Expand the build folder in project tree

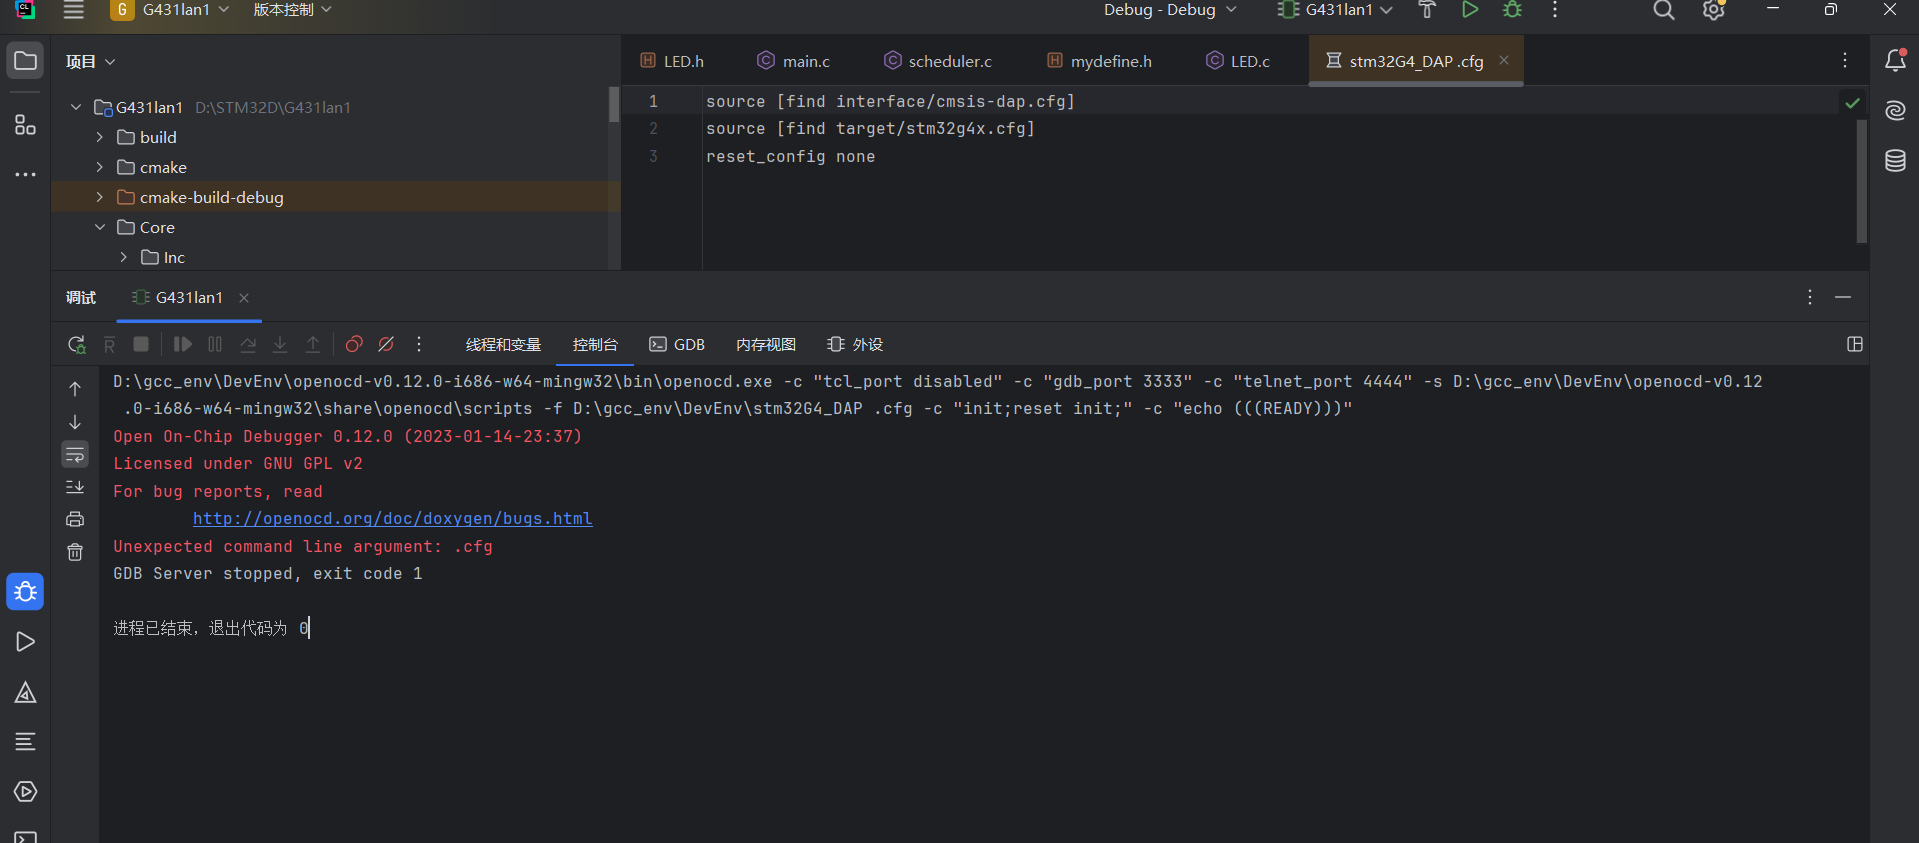point(100,137)
